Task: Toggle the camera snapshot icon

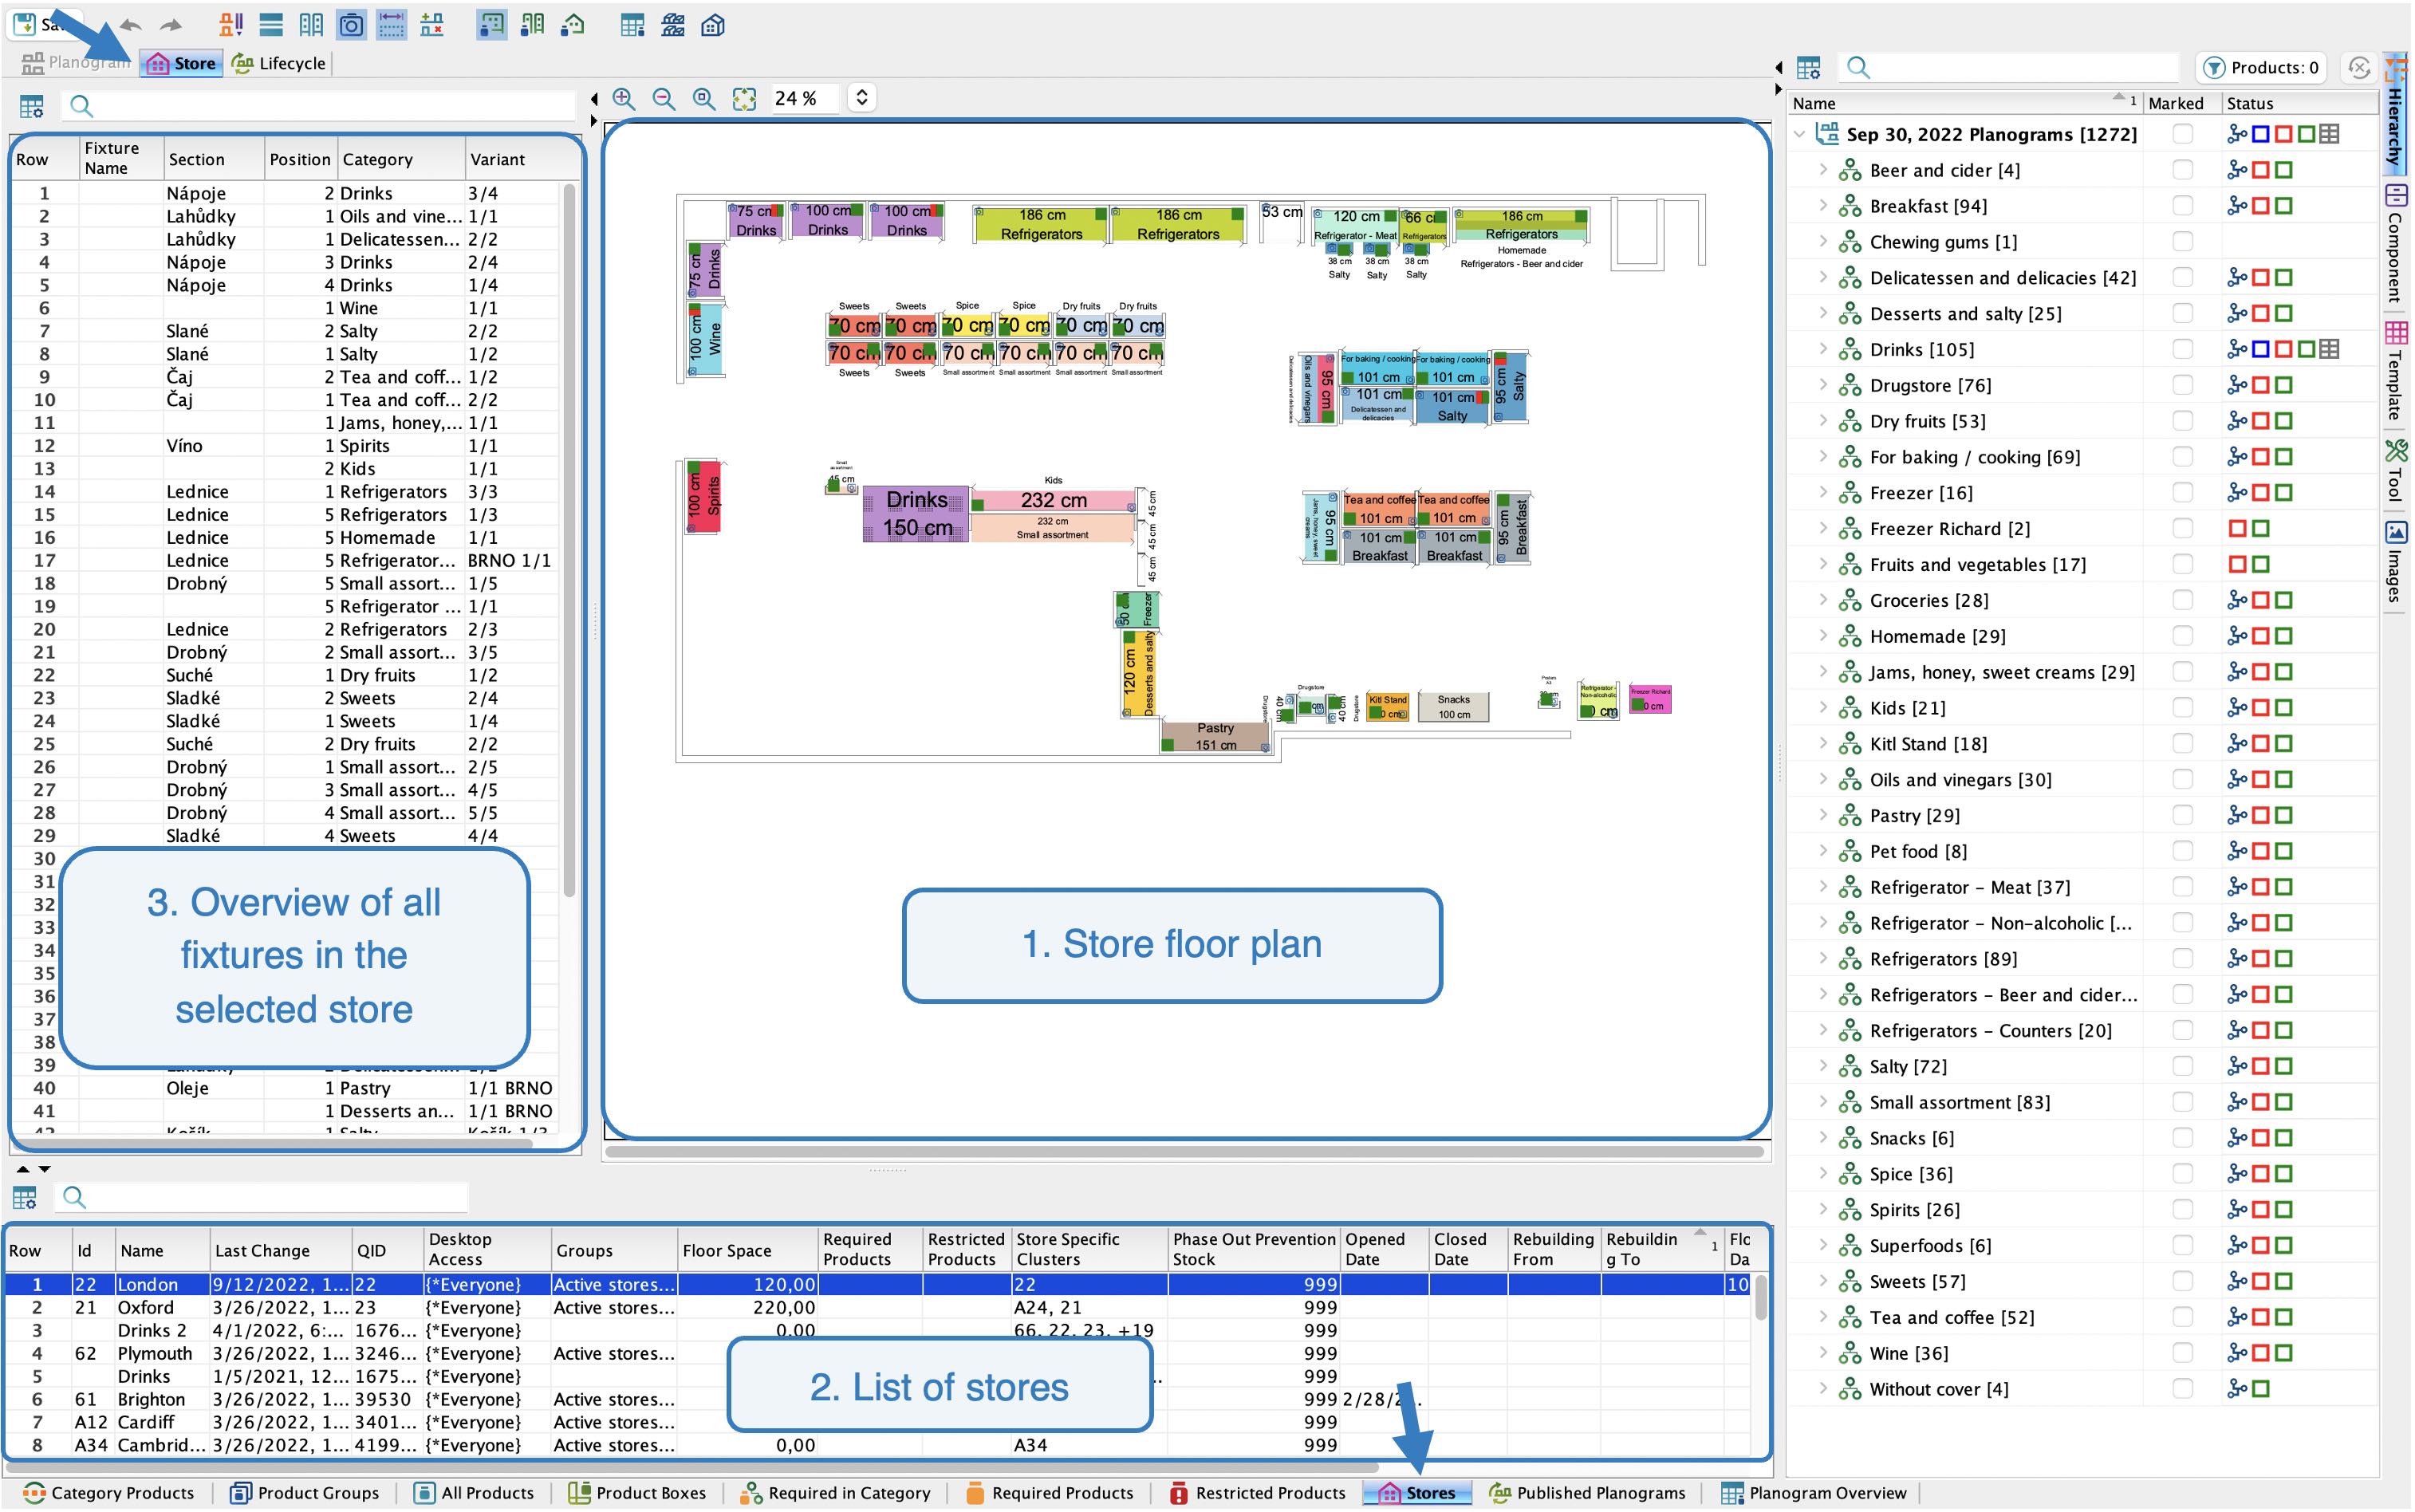Action: click(x=351, y=25)
